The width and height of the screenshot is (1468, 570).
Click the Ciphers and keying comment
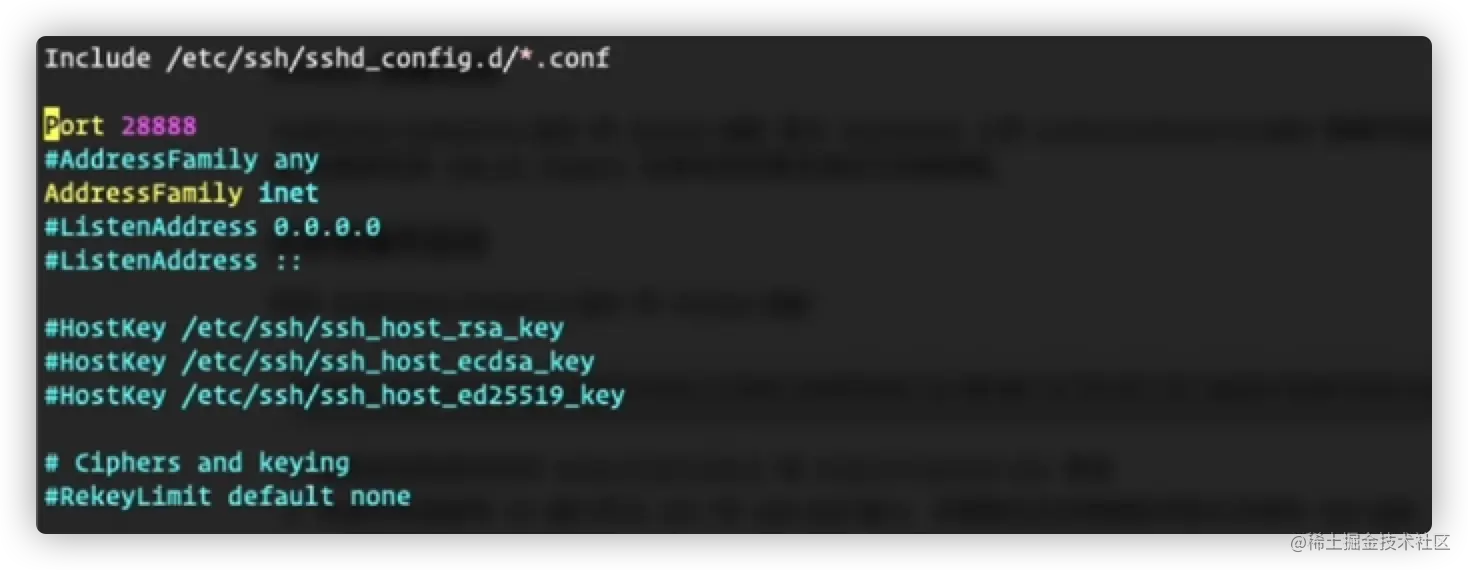(x=197, y=463)
